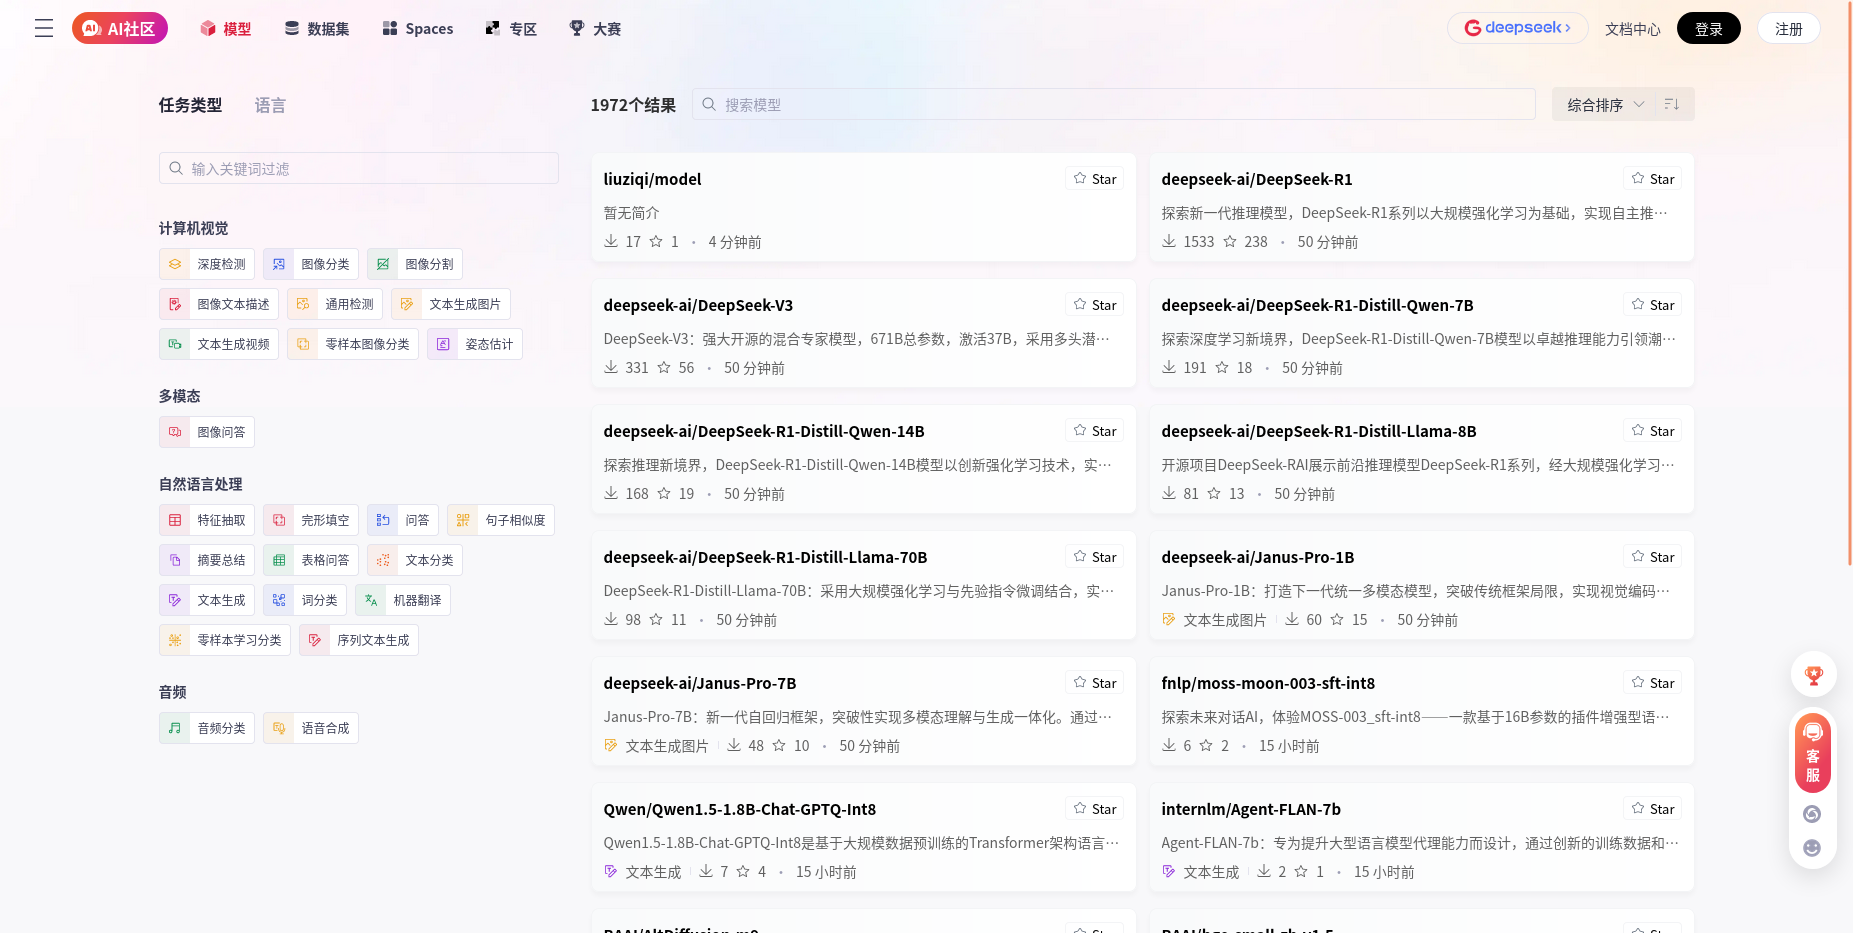The image size is (1853, 933).
Task: Click 文本生成 tag on Agent-FLAN-7b
Action: pos(1201,872)
